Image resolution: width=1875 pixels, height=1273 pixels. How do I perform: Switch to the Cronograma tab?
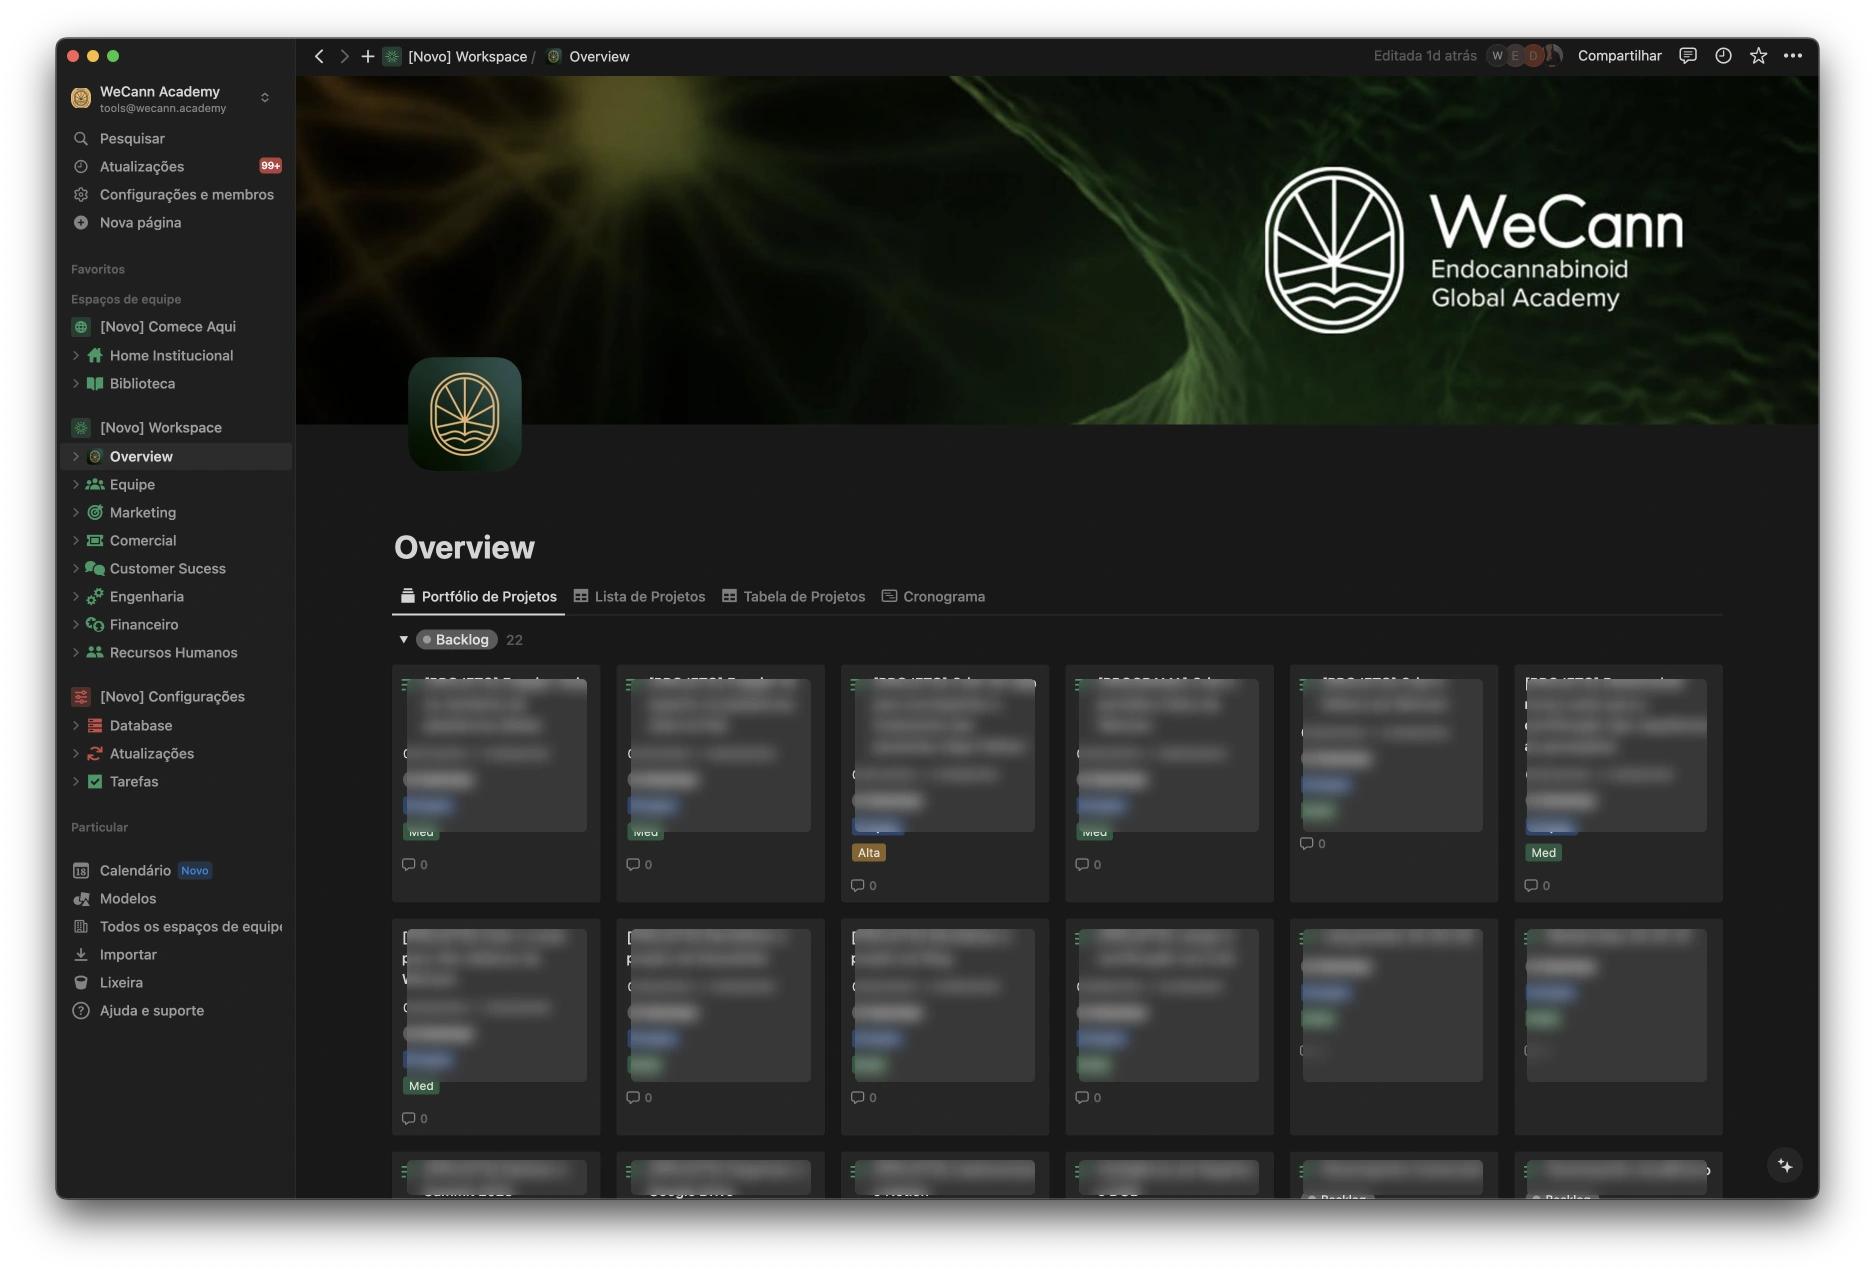click(933, 596)
